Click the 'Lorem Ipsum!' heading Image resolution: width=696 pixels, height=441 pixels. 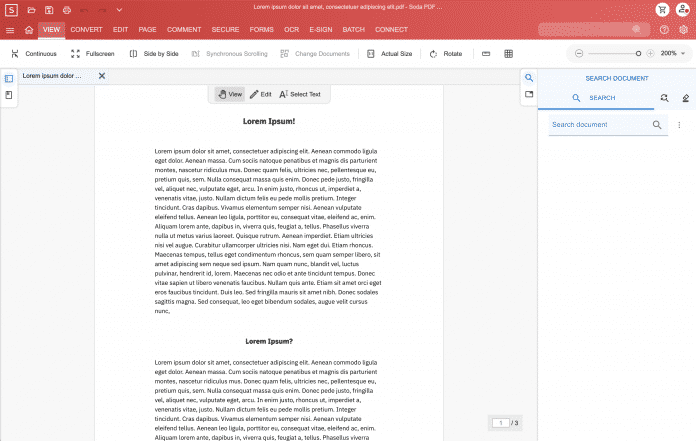pos(269,121)
